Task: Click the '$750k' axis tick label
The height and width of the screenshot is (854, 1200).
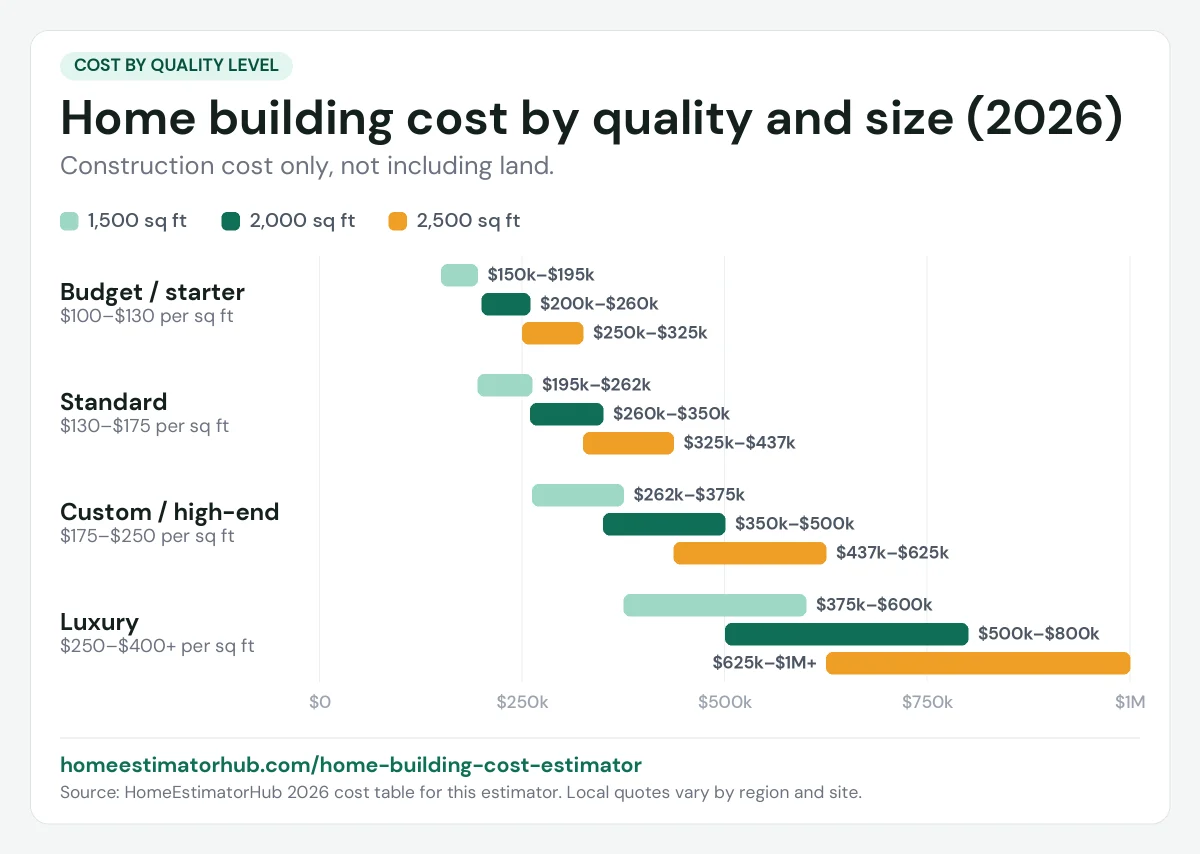Action: [x=927, y=703]
